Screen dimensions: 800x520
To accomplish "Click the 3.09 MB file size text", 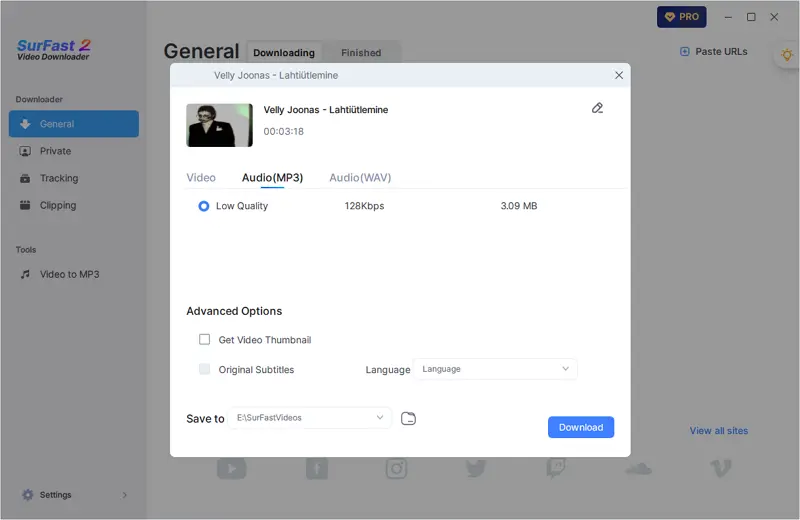I will click(x=519, y=206).
